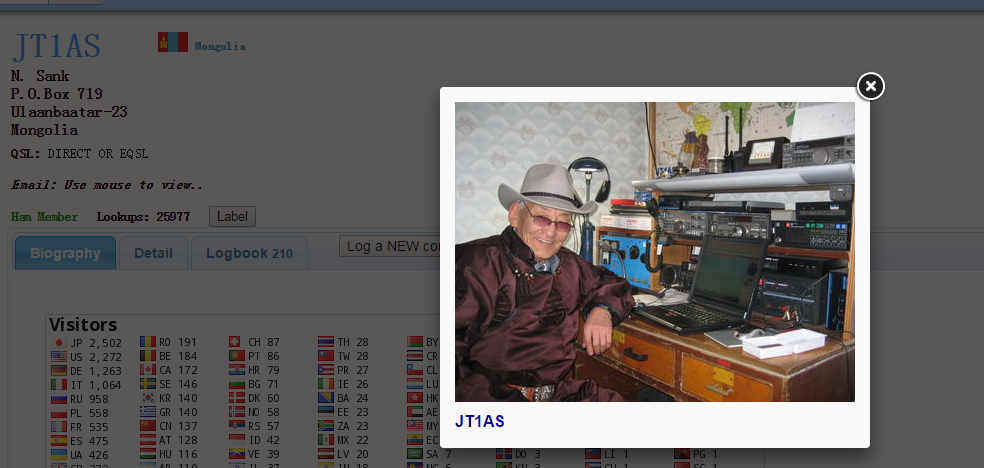Click the Switzerland flag in Visitors

pyautogui.click(x=234, y=343)
